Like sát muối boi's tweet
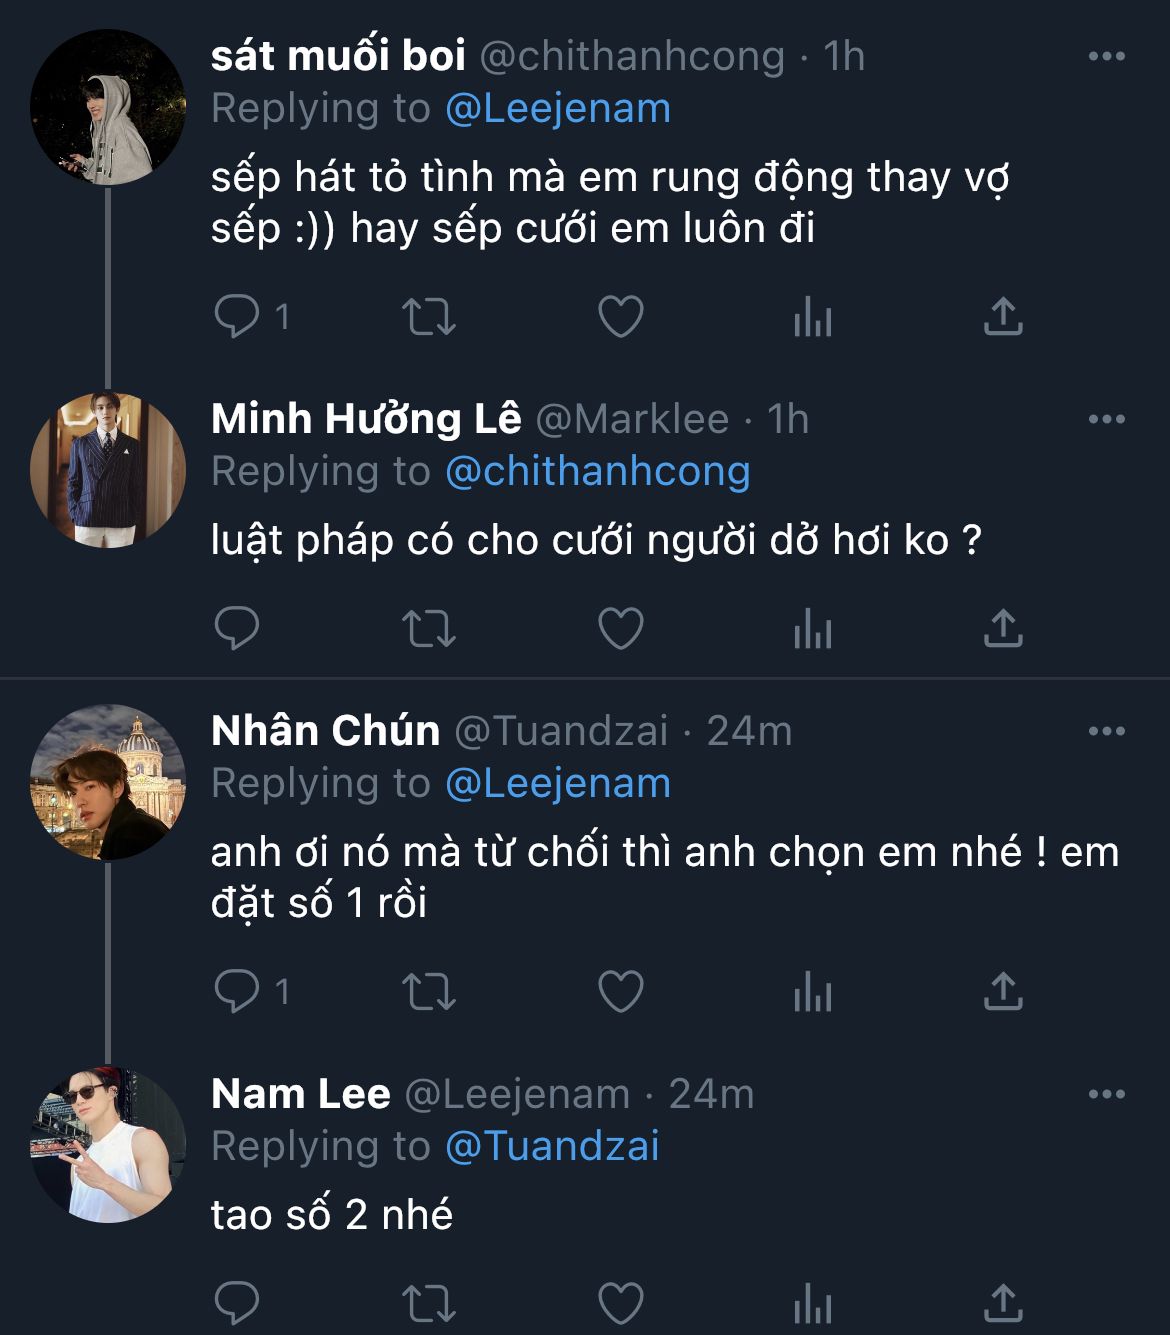 coord(620,317)
